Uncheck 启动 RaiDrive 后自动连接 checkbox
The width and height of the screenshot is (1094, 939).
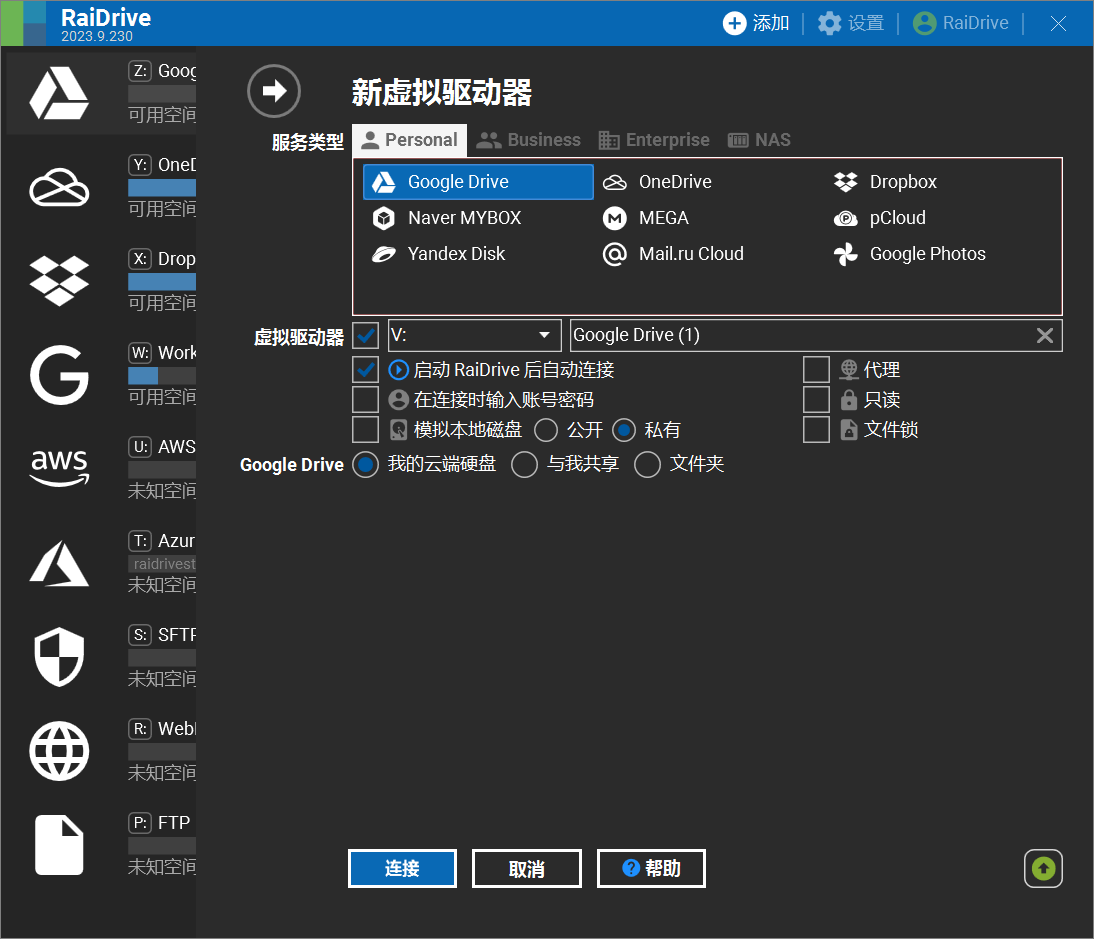point(366,370)
